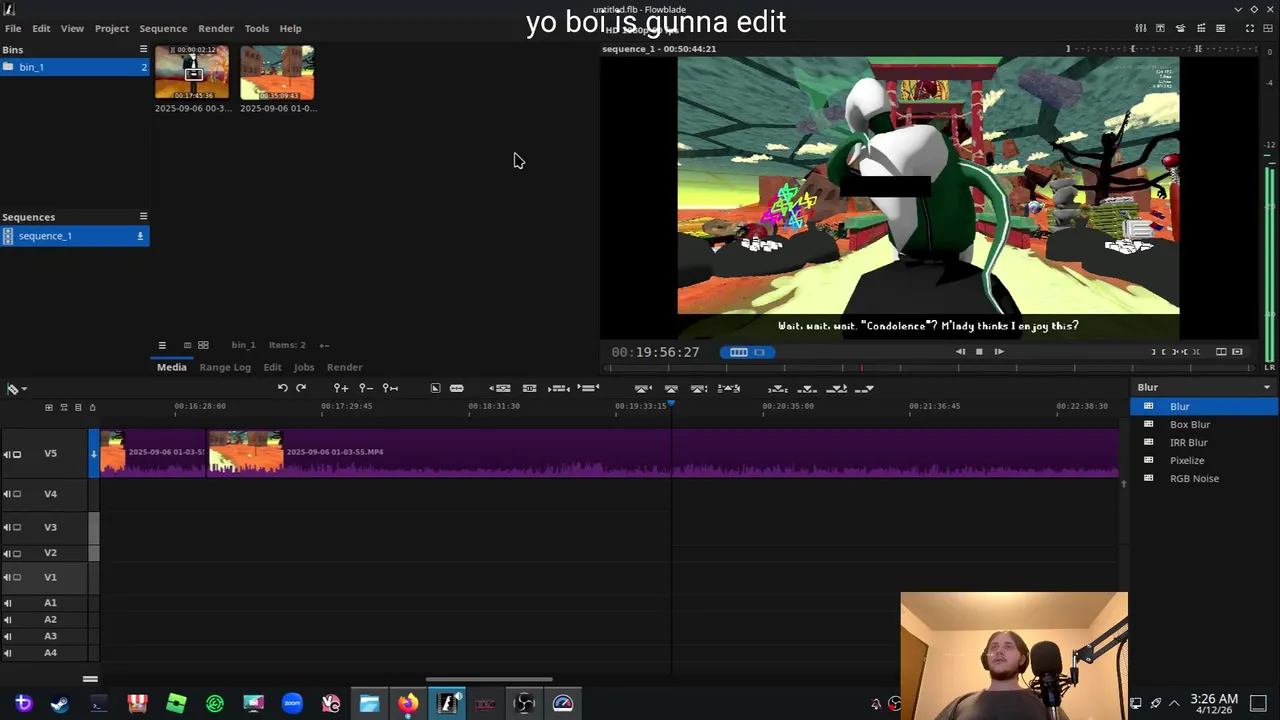This screenshot has height=720, width=1280.
Task: Open the Blur filter group dropdown
Action: [1205, 387]
